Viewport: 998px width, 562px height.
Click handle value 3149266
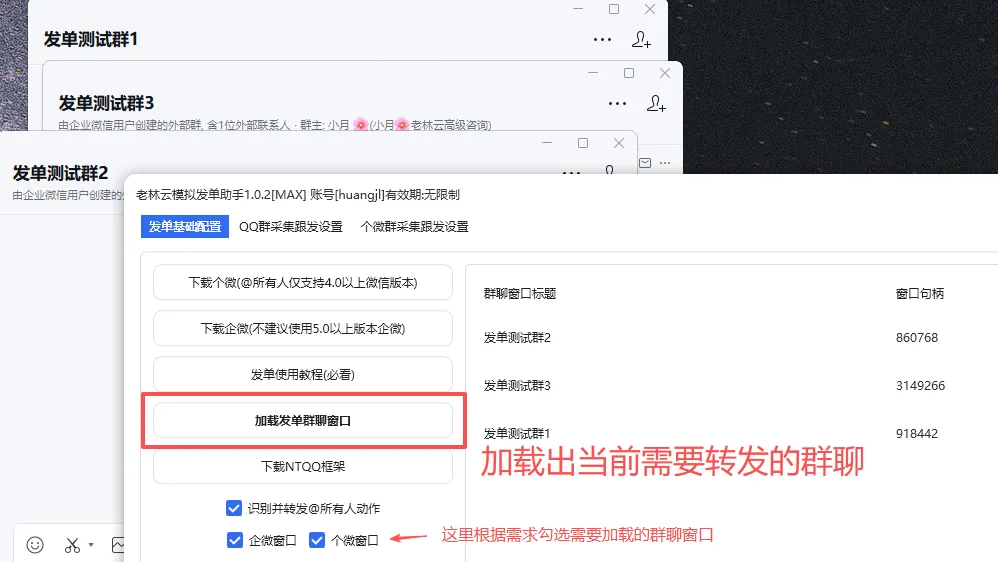tap(920, 386)
